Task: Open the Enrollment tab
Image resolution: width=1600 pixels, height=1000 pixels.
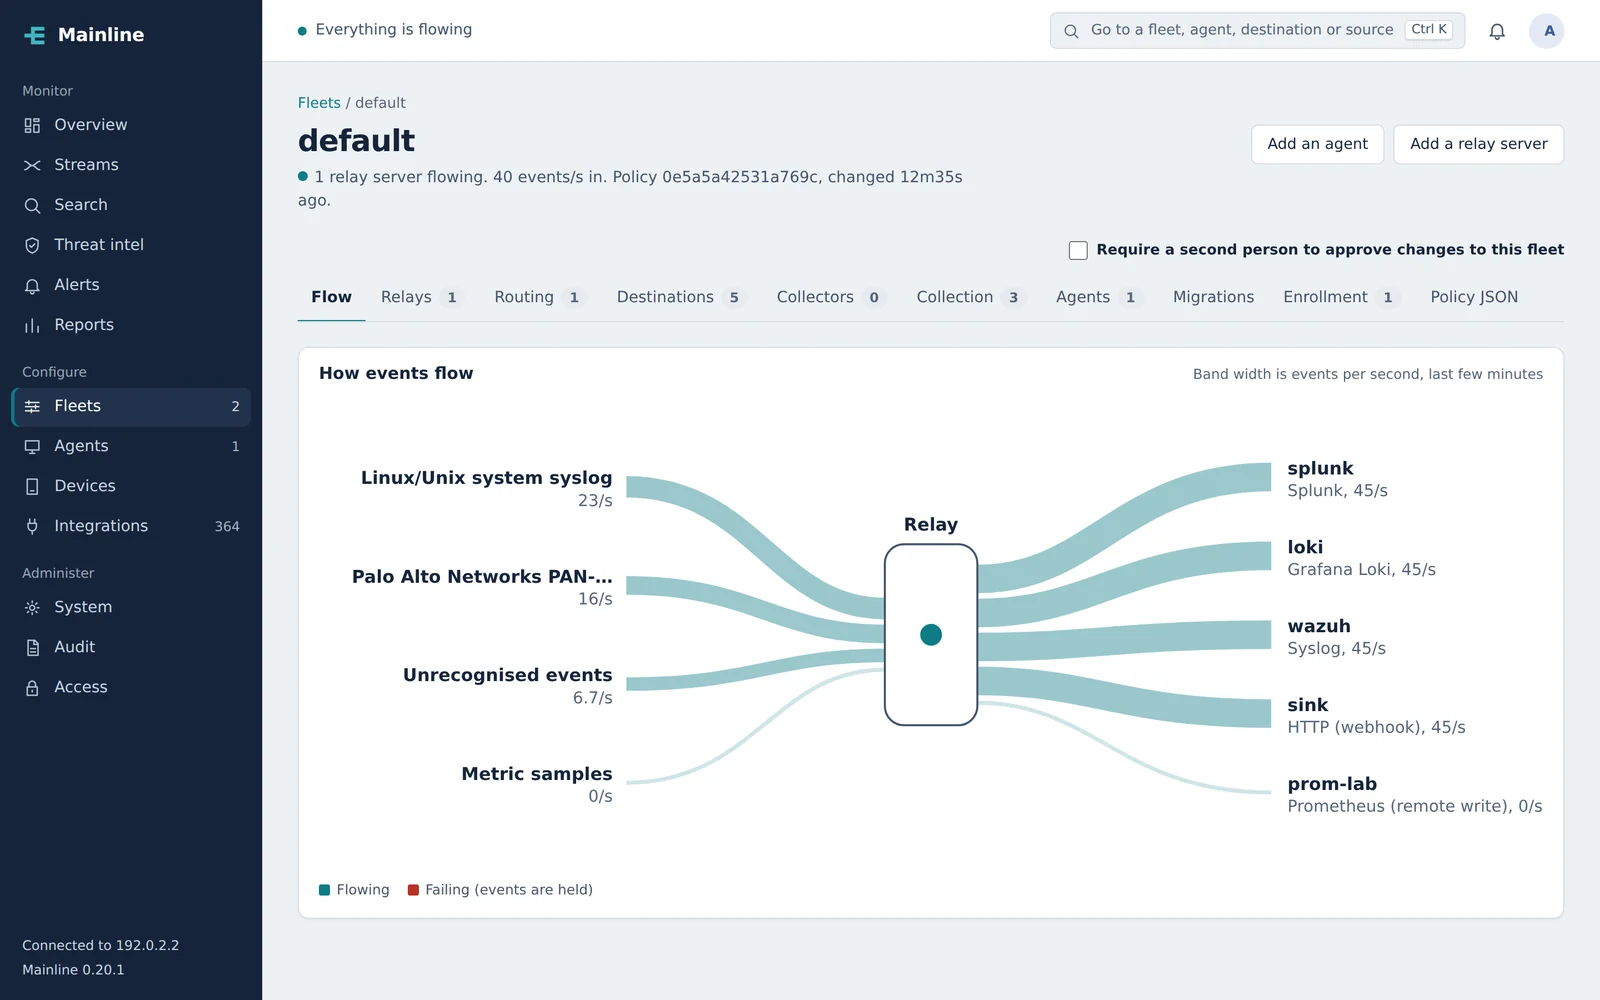Action: tap(1340, 297)
